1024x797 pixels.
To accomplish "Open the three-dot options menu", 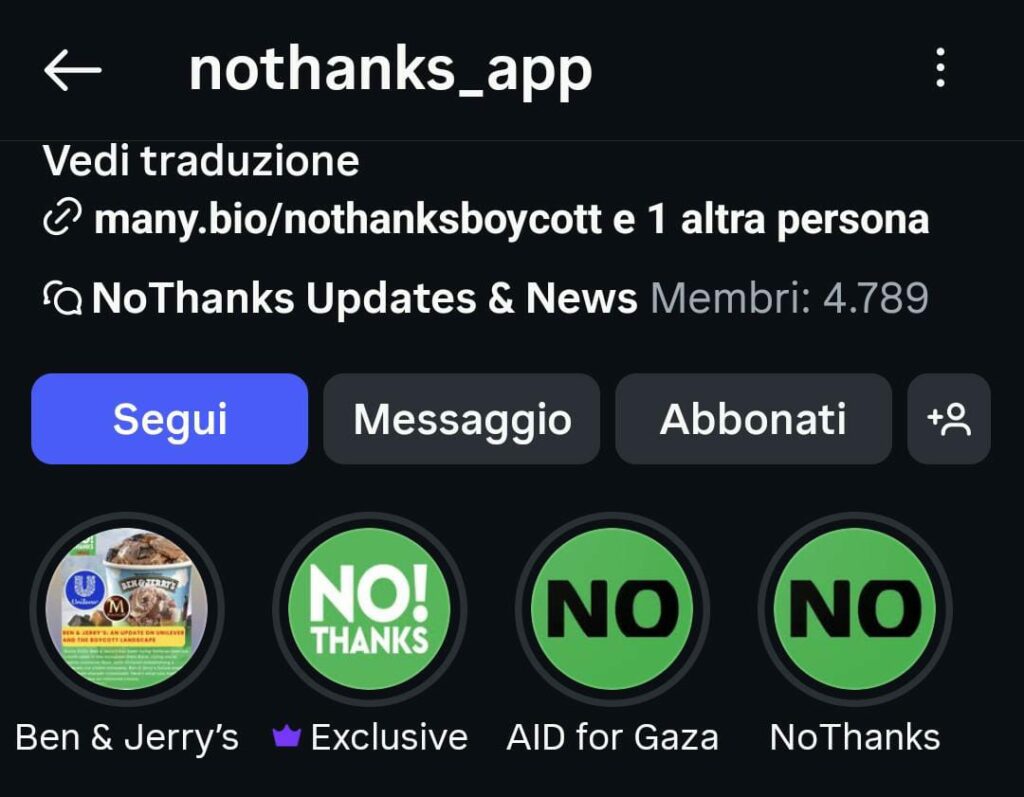I will pos(940,67).
